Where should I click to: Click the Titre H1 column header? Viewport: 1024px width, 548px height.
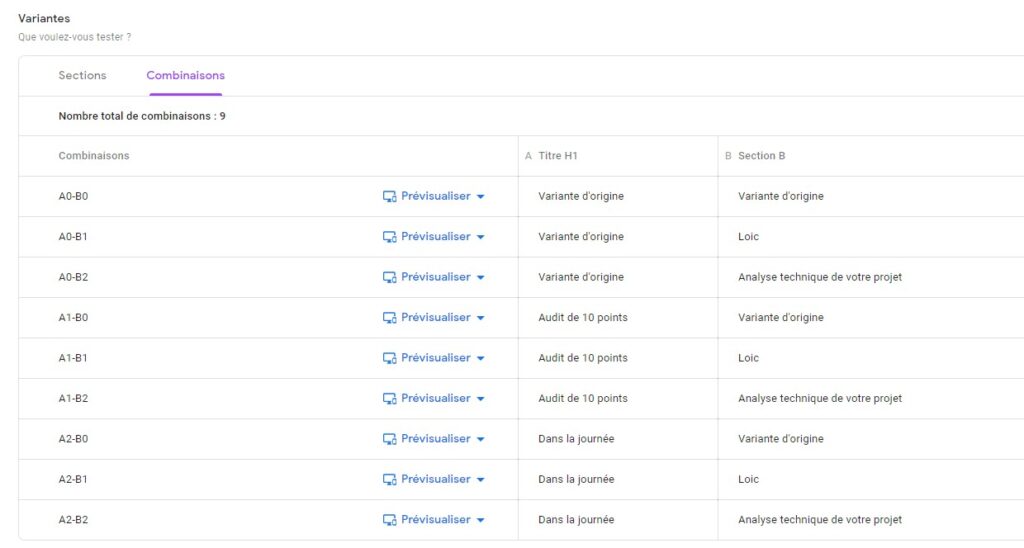558,155
